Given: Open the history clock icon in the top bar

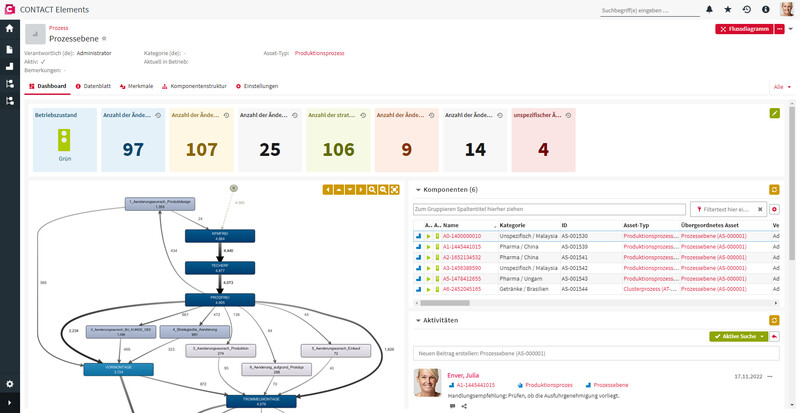Looking at the screenshot, I should coord(747,9).
